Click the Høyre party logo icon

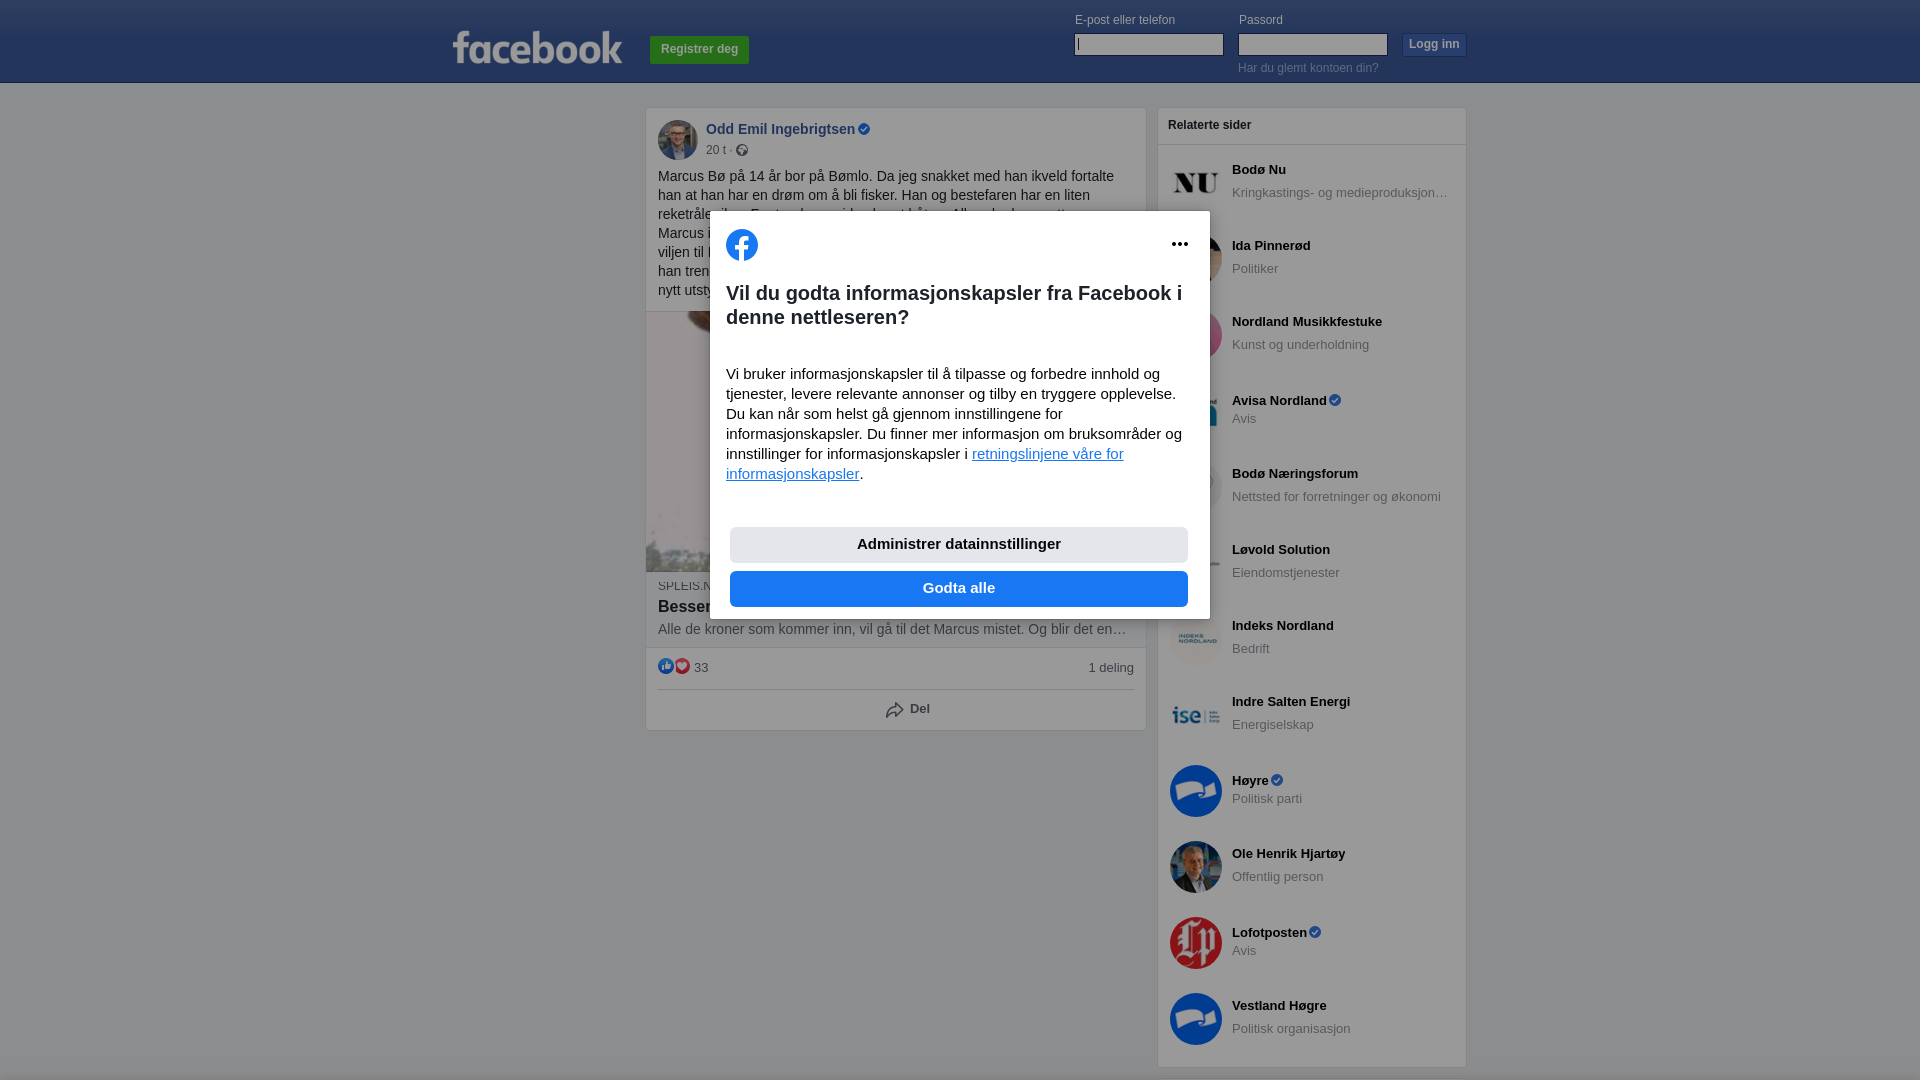(1196, 791)
